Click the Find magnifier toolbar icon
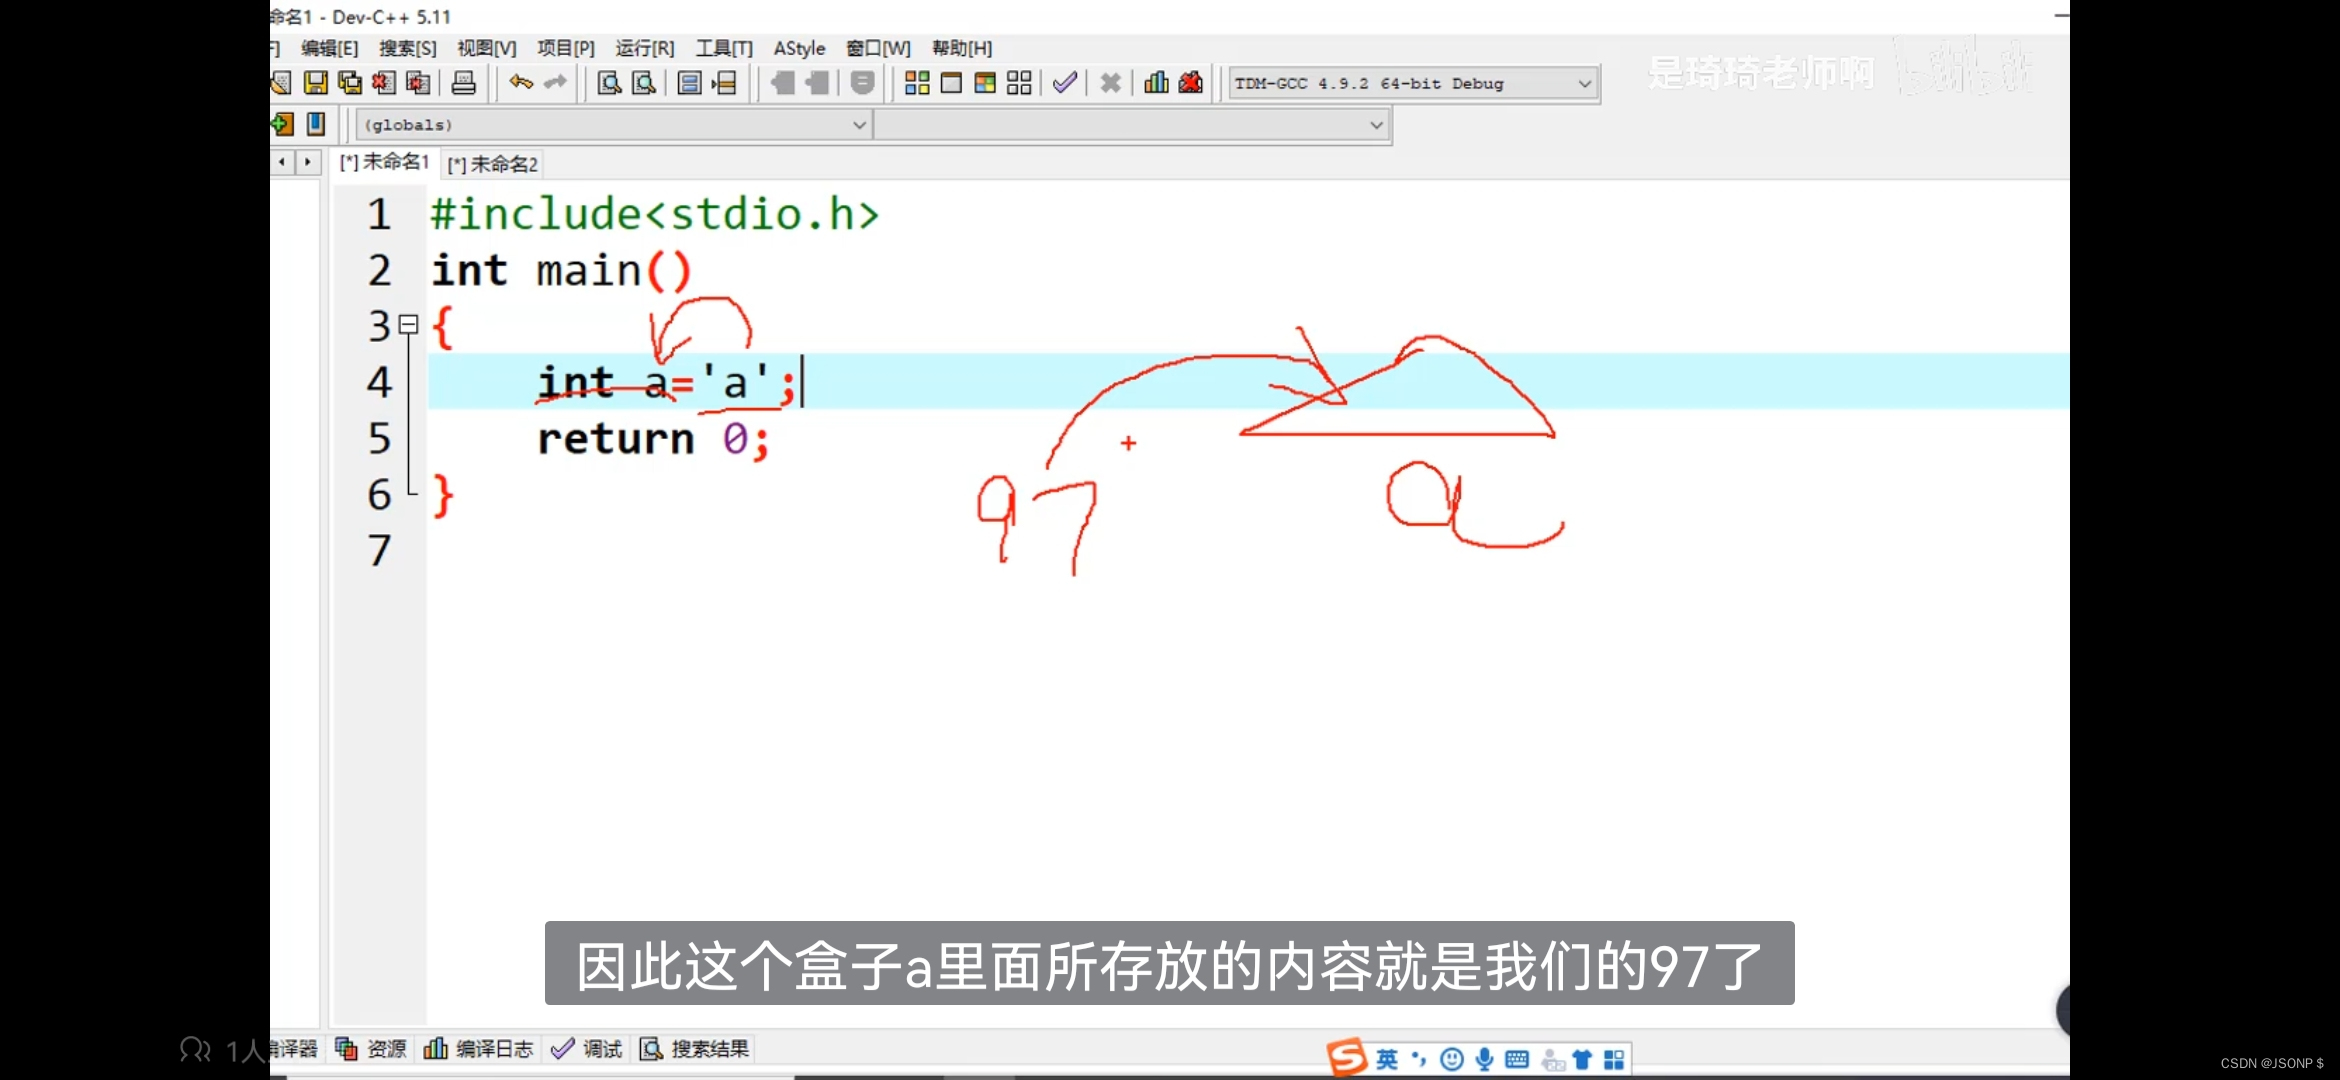Image resolution: width=2340 pixels, height=1080 pixels. click(609, 83)
